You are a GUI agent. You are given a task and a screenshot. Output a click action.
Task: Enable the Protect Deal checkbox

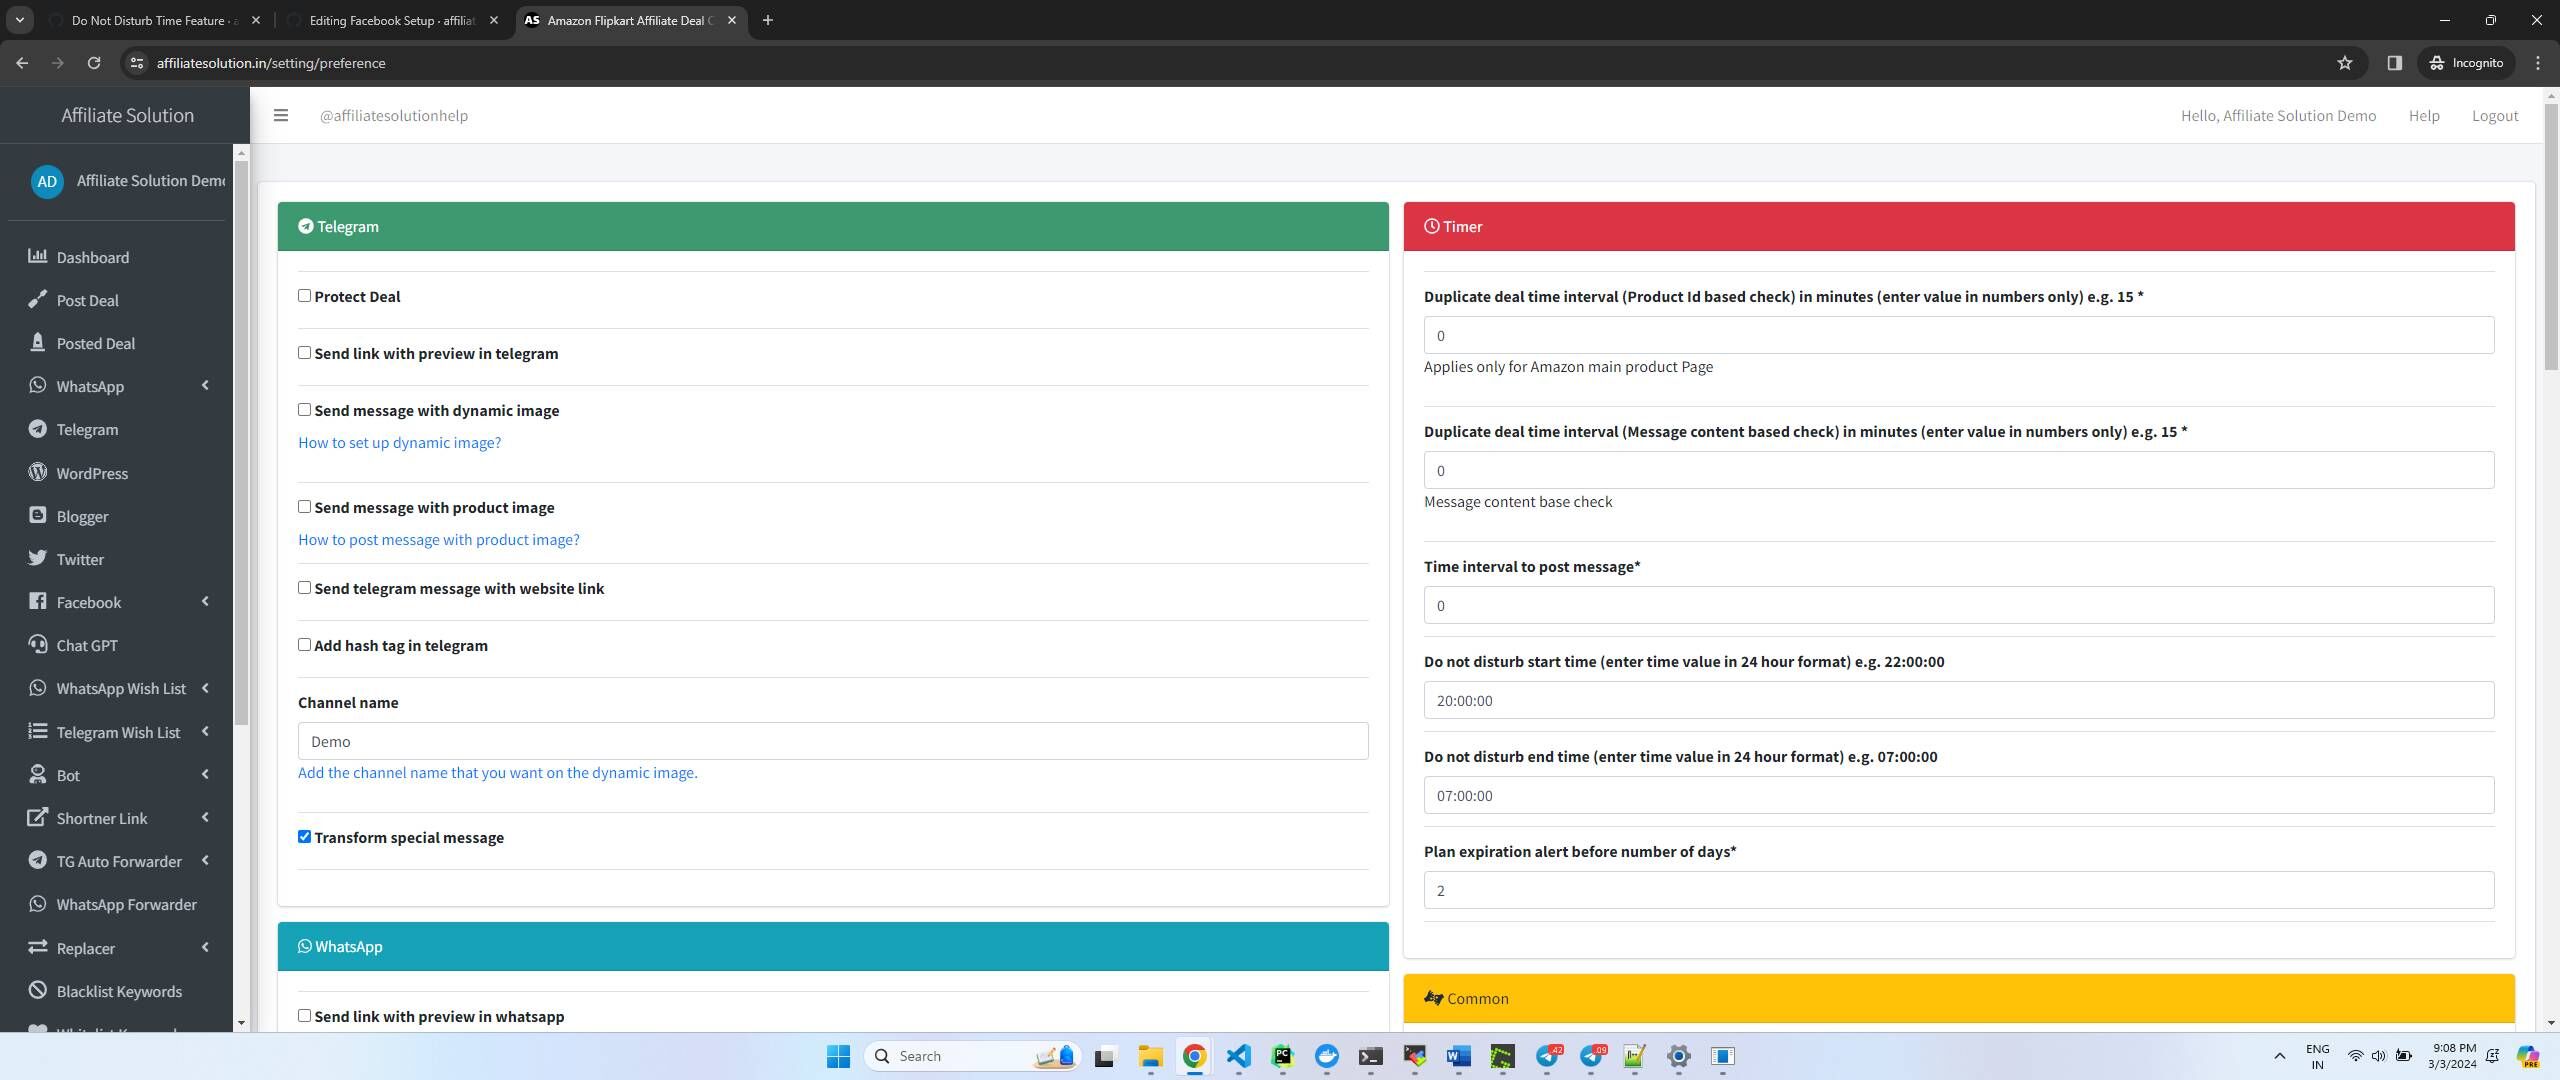[304, 296]
